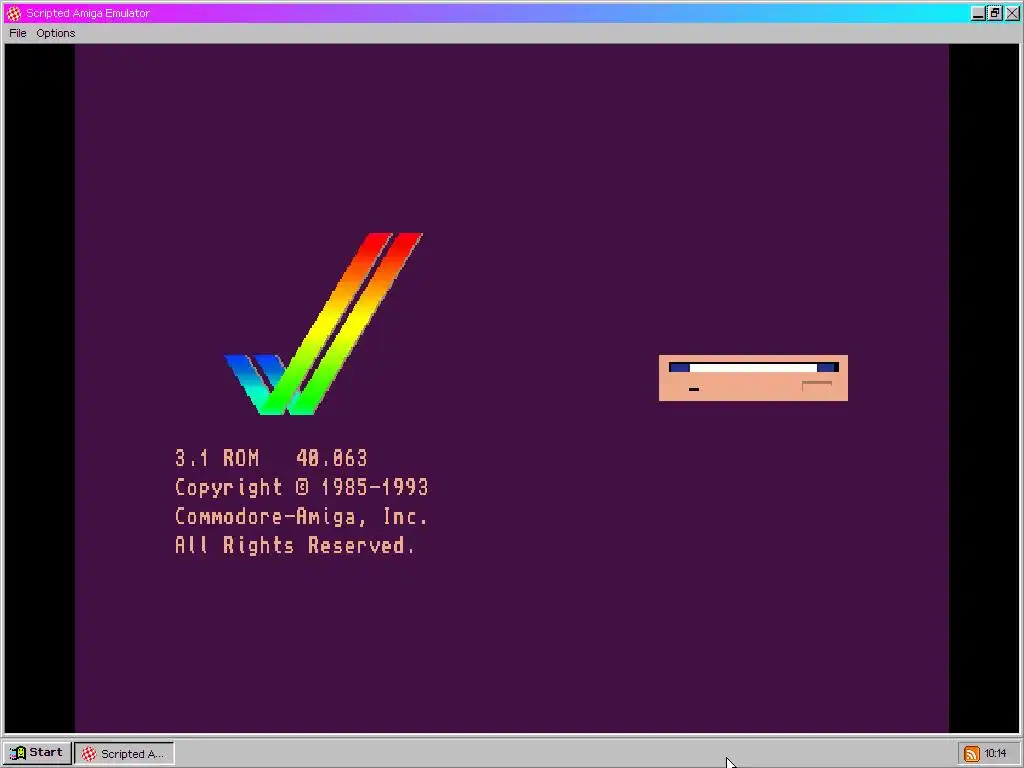Click the 10:14 system clock
This screenshot has height=768, width=1024.
click(996, 754)
